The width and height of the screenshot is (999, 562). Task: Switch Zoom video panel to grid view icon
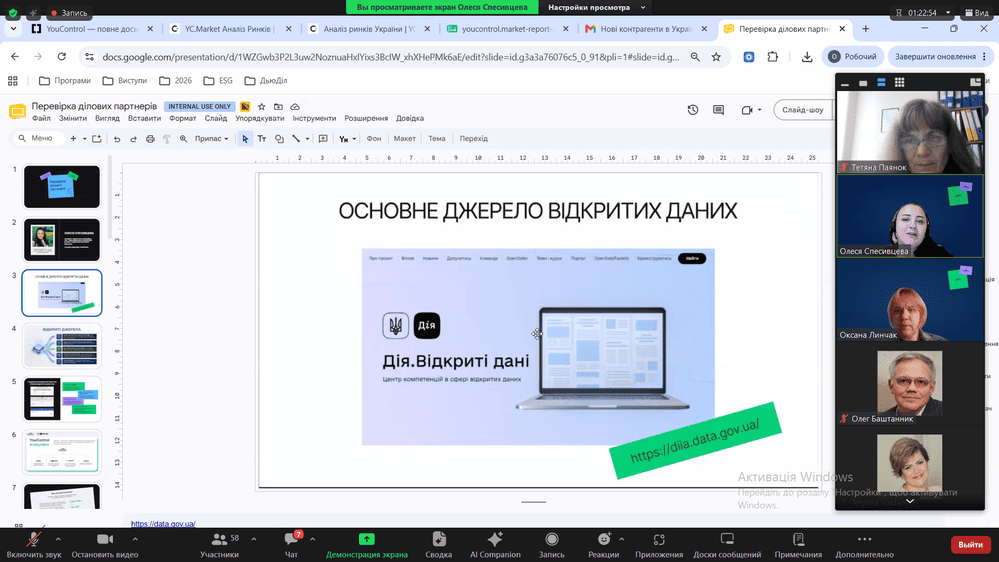click(900, 82)
